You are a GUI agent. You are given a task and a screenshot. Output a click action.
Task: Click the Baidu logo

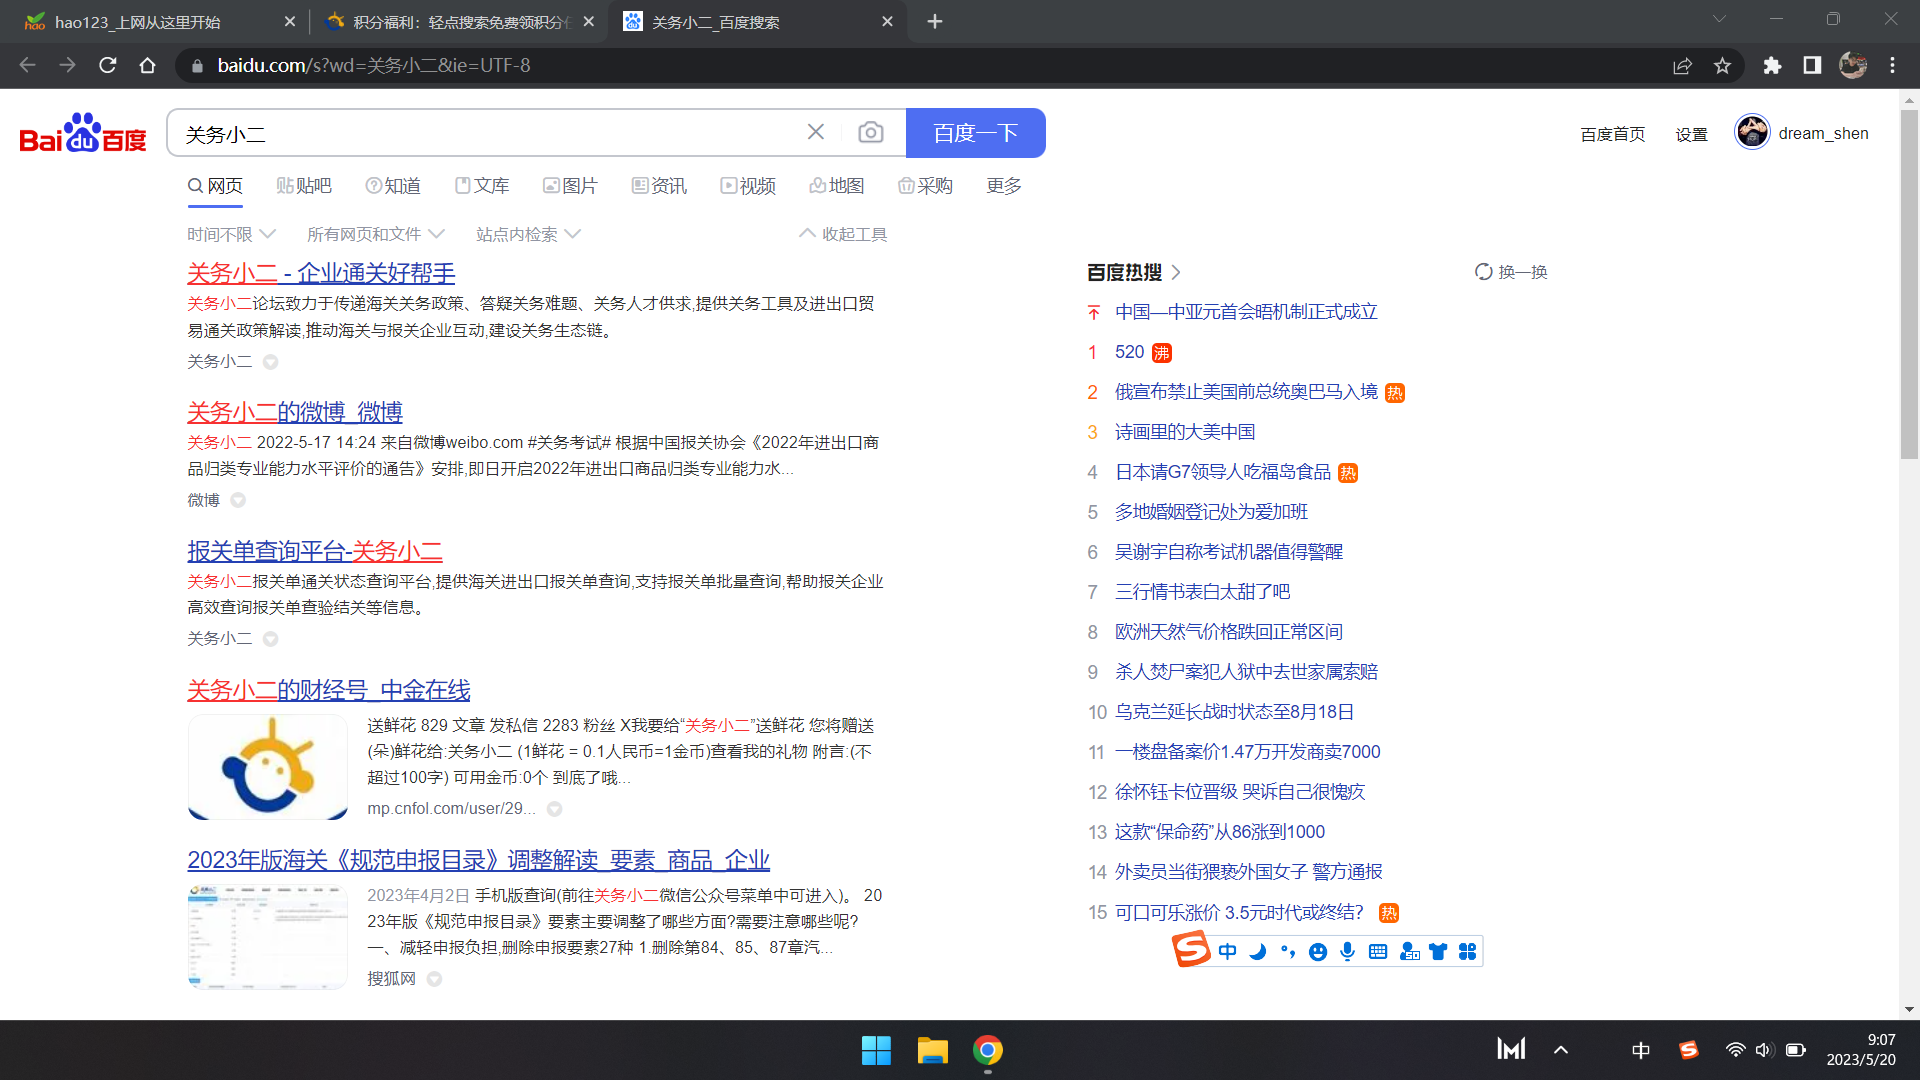coord(83,133)
